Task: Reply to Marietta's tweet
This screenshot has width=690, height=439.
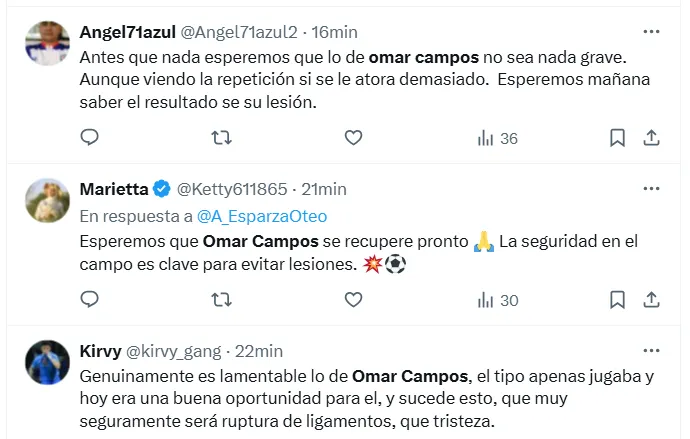Action: pyautogui.click(x=89, y=298)
